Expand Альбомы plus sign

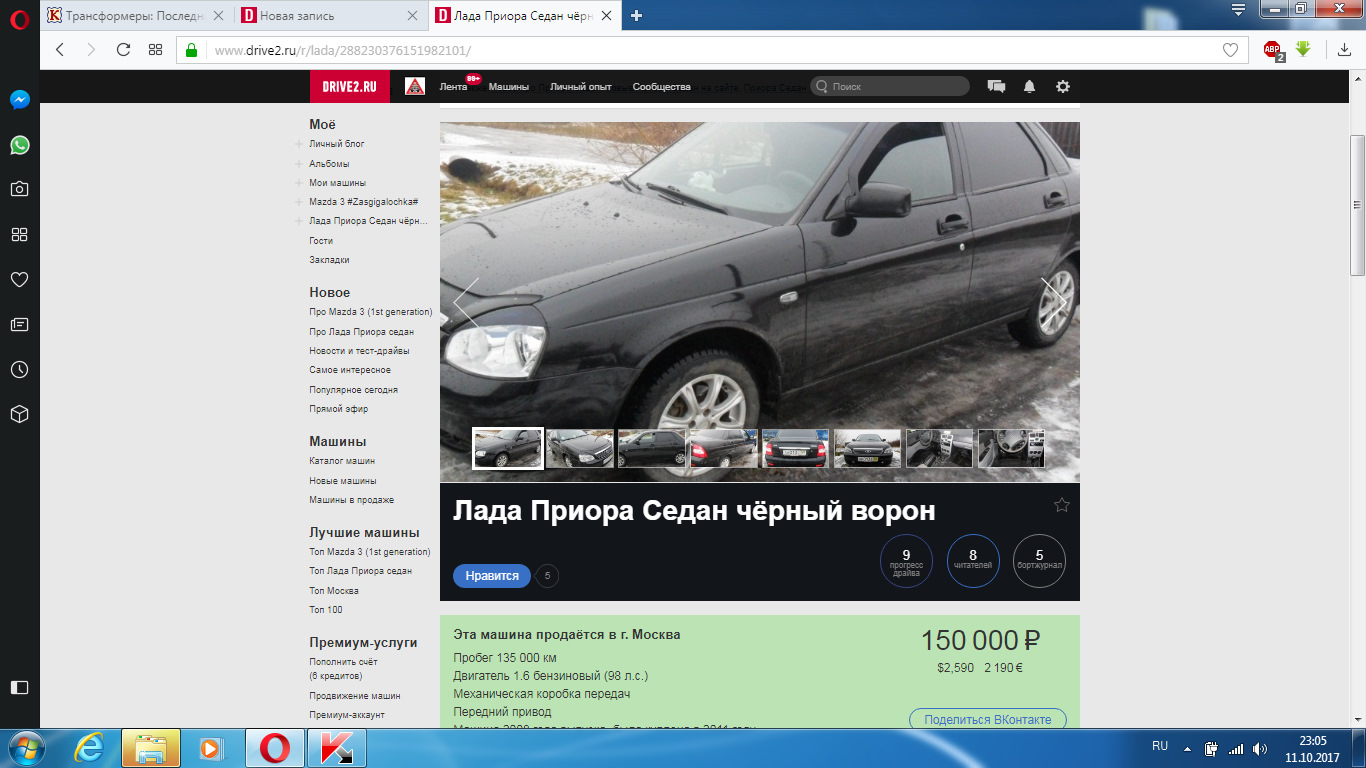point(299,163)
